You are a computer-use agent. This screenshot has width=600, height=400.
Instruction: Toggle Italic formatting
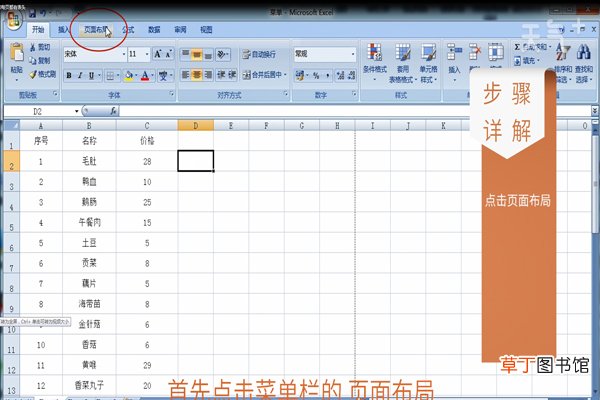point(80,76)
